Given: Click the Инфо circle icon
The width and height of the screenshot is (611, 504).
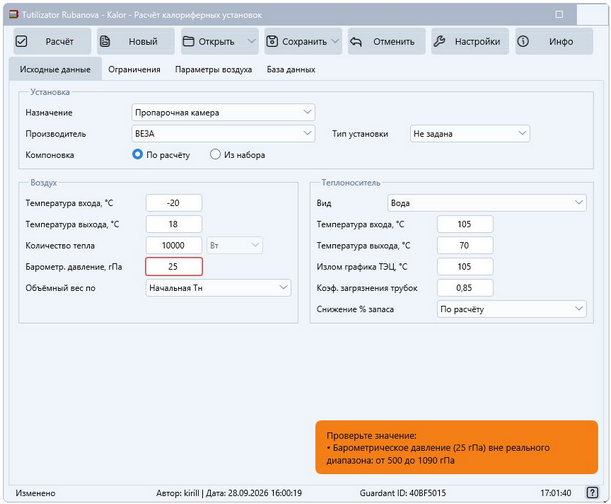Looking at the screenshot, I should 523,41.
